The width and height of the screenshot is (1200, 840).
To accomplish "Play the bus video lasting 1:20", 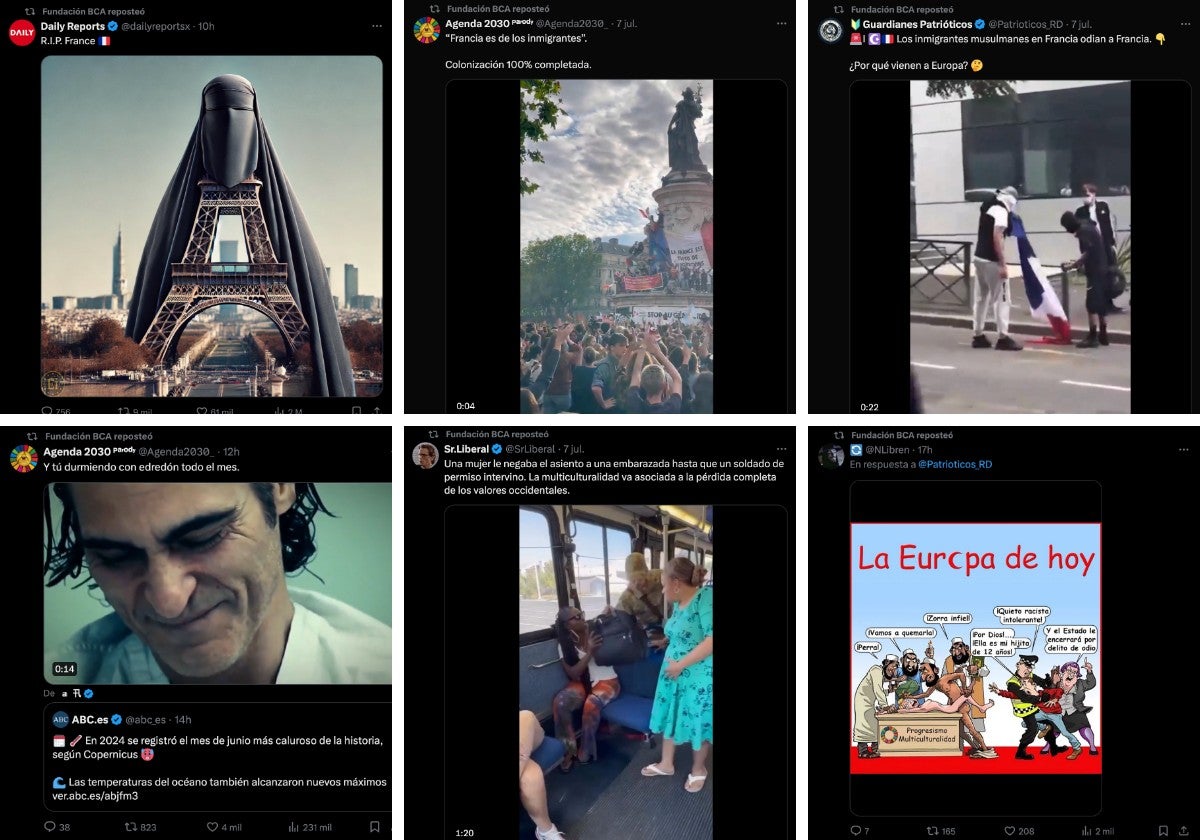I will [616, 672].
